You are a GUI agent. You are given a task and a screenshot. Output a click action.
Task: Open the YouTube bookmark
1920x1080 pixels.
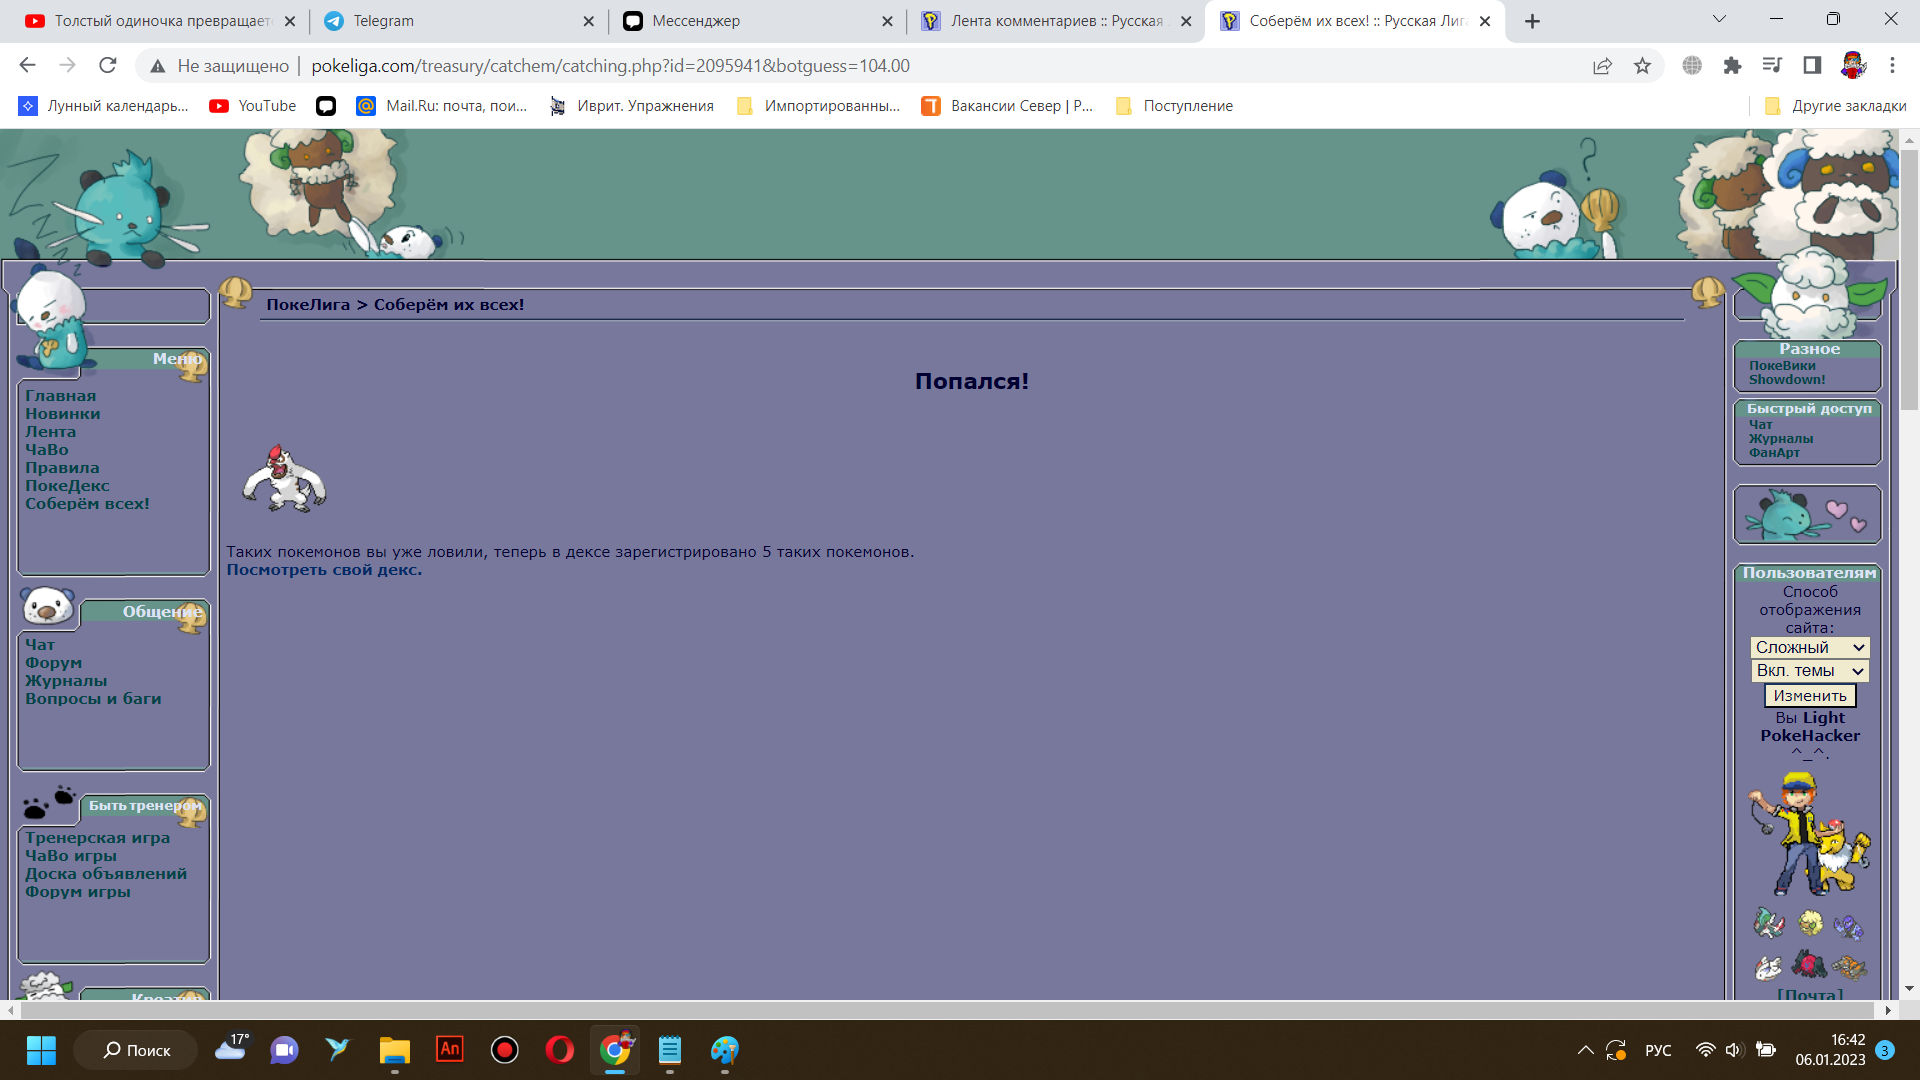tap(253, 106)
